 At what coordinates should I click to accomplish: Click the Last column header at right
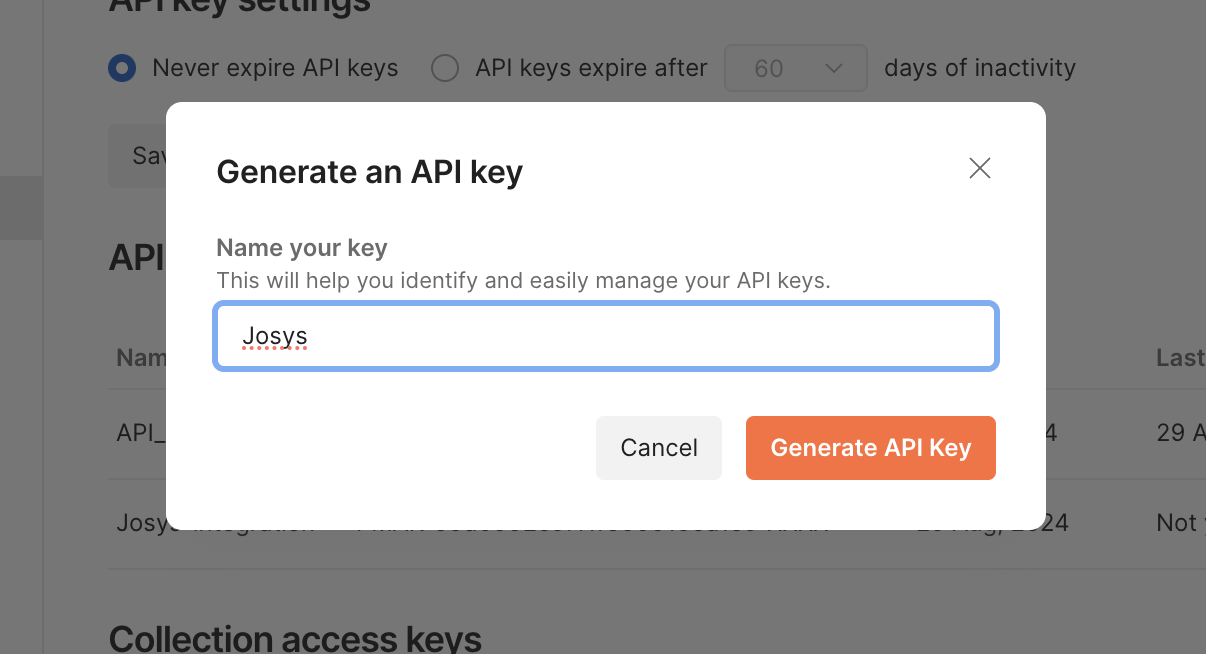click(1180, 357)
